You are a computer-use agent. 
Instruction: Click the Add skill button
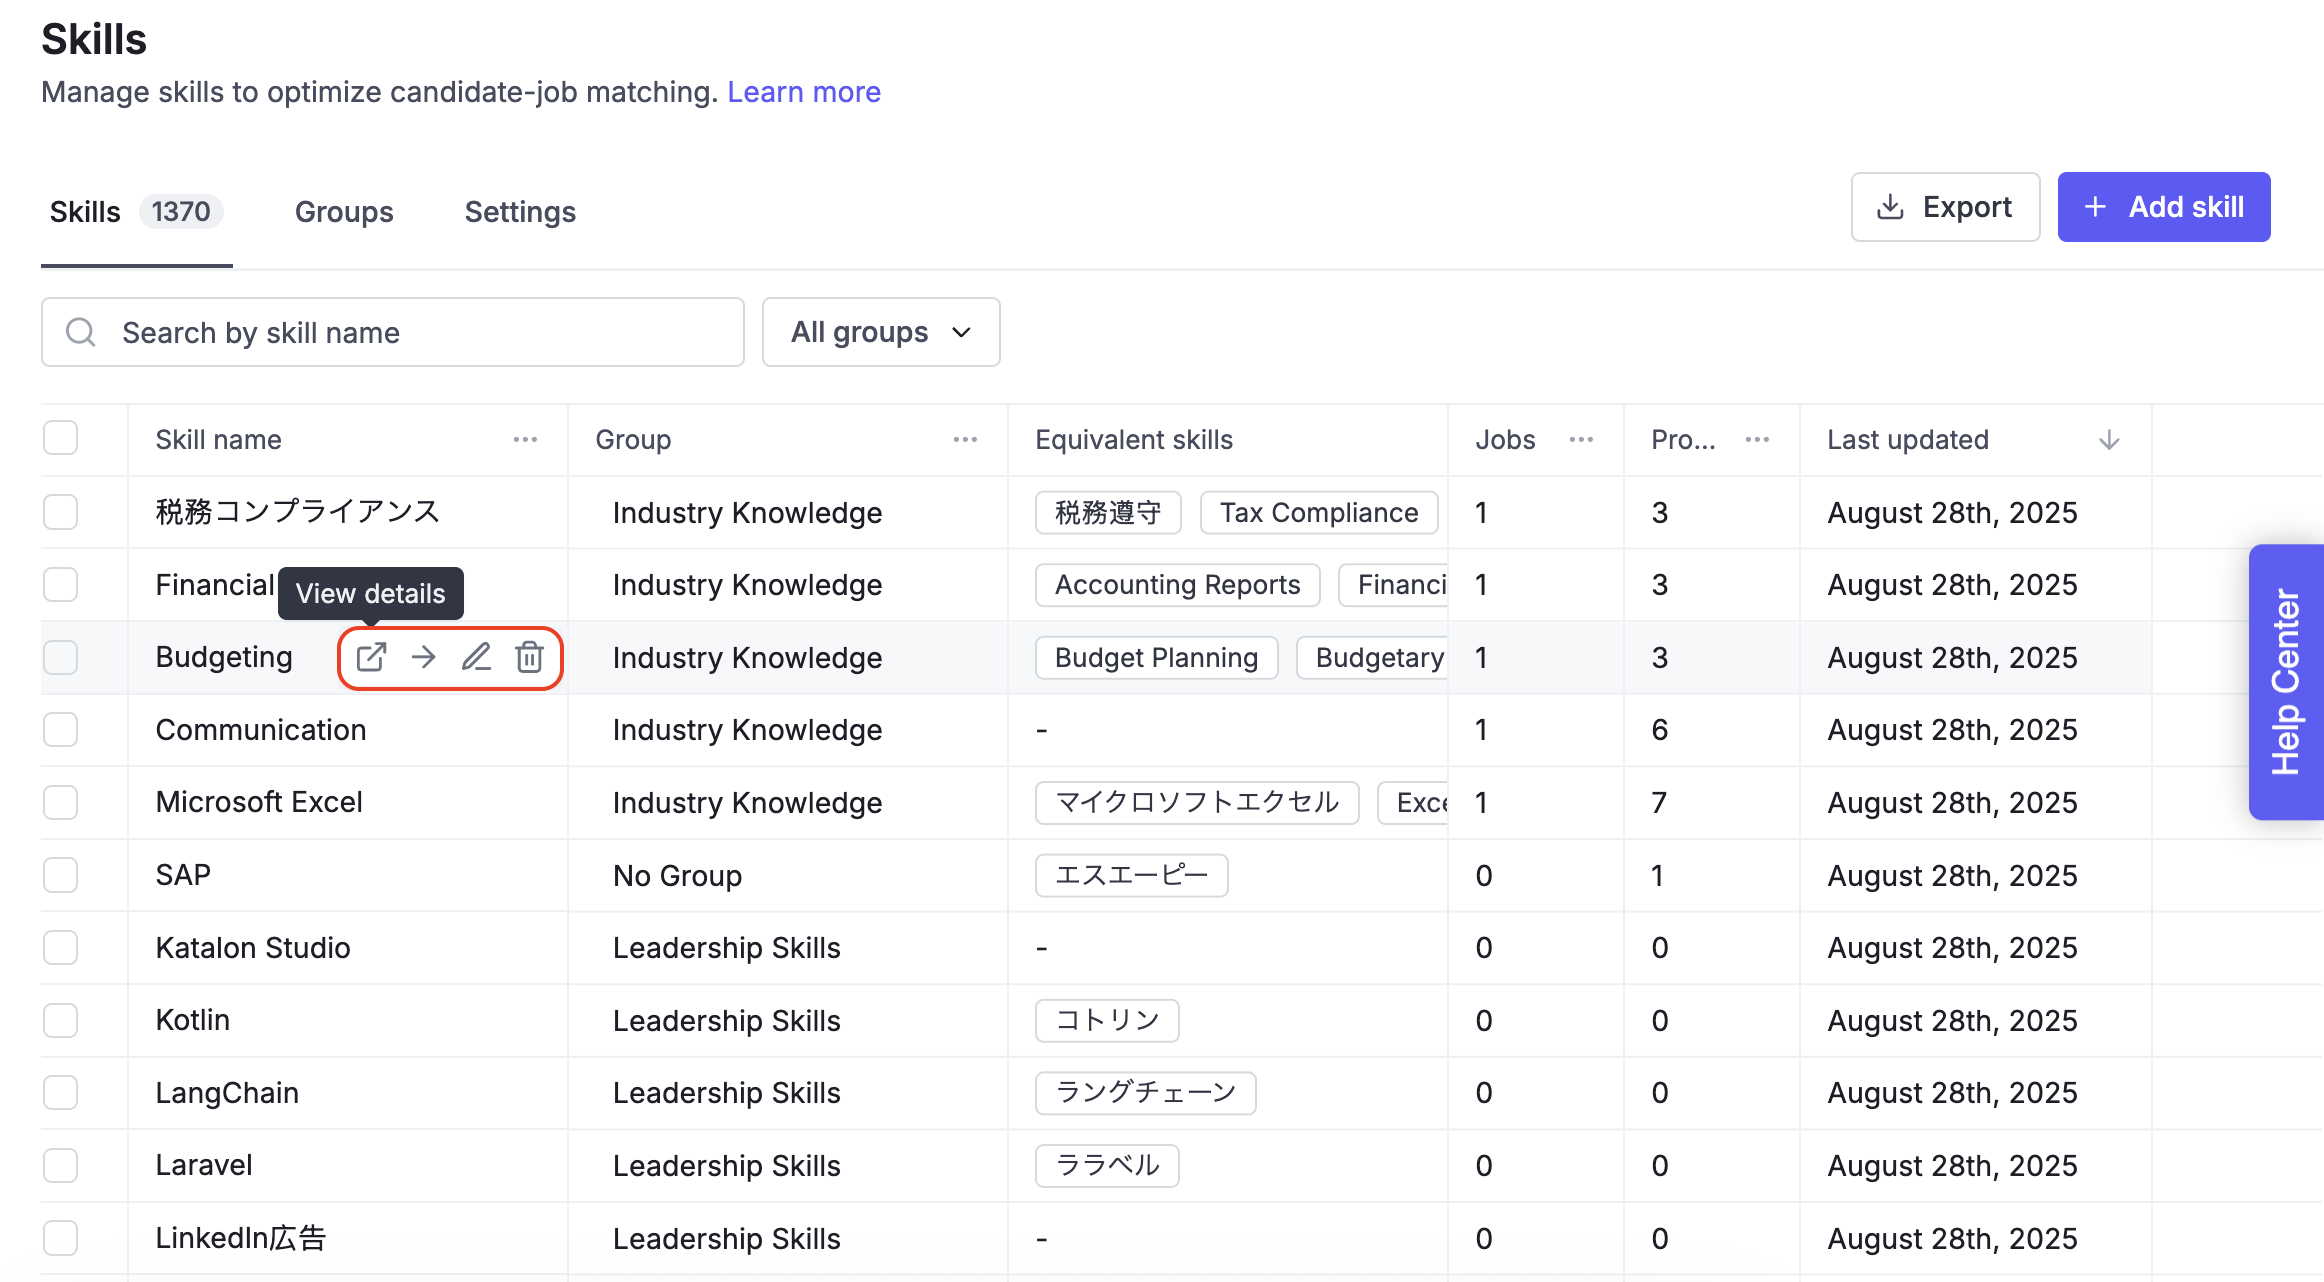(2164, 207)
